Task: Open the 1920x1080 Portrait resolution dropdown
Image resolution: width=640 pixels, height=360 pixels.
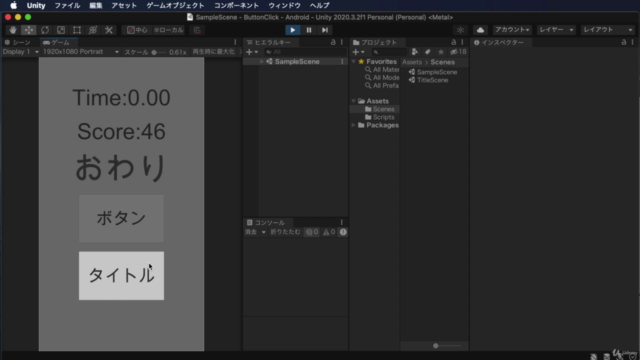Action: coord(80,52)
